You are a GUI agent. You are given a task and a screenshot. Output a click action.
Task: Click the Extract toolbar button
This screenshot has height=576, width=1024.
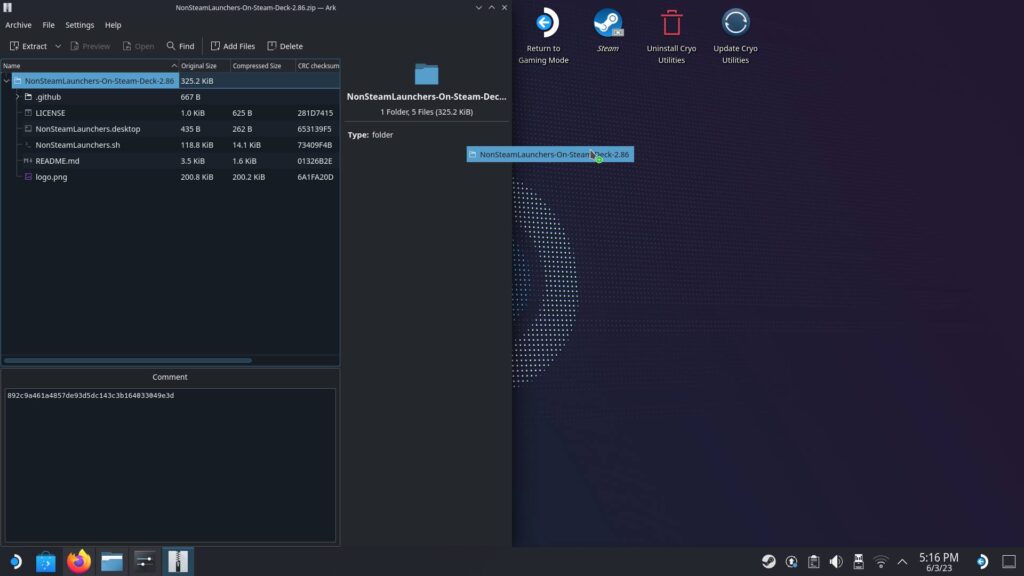coord(28,46)
